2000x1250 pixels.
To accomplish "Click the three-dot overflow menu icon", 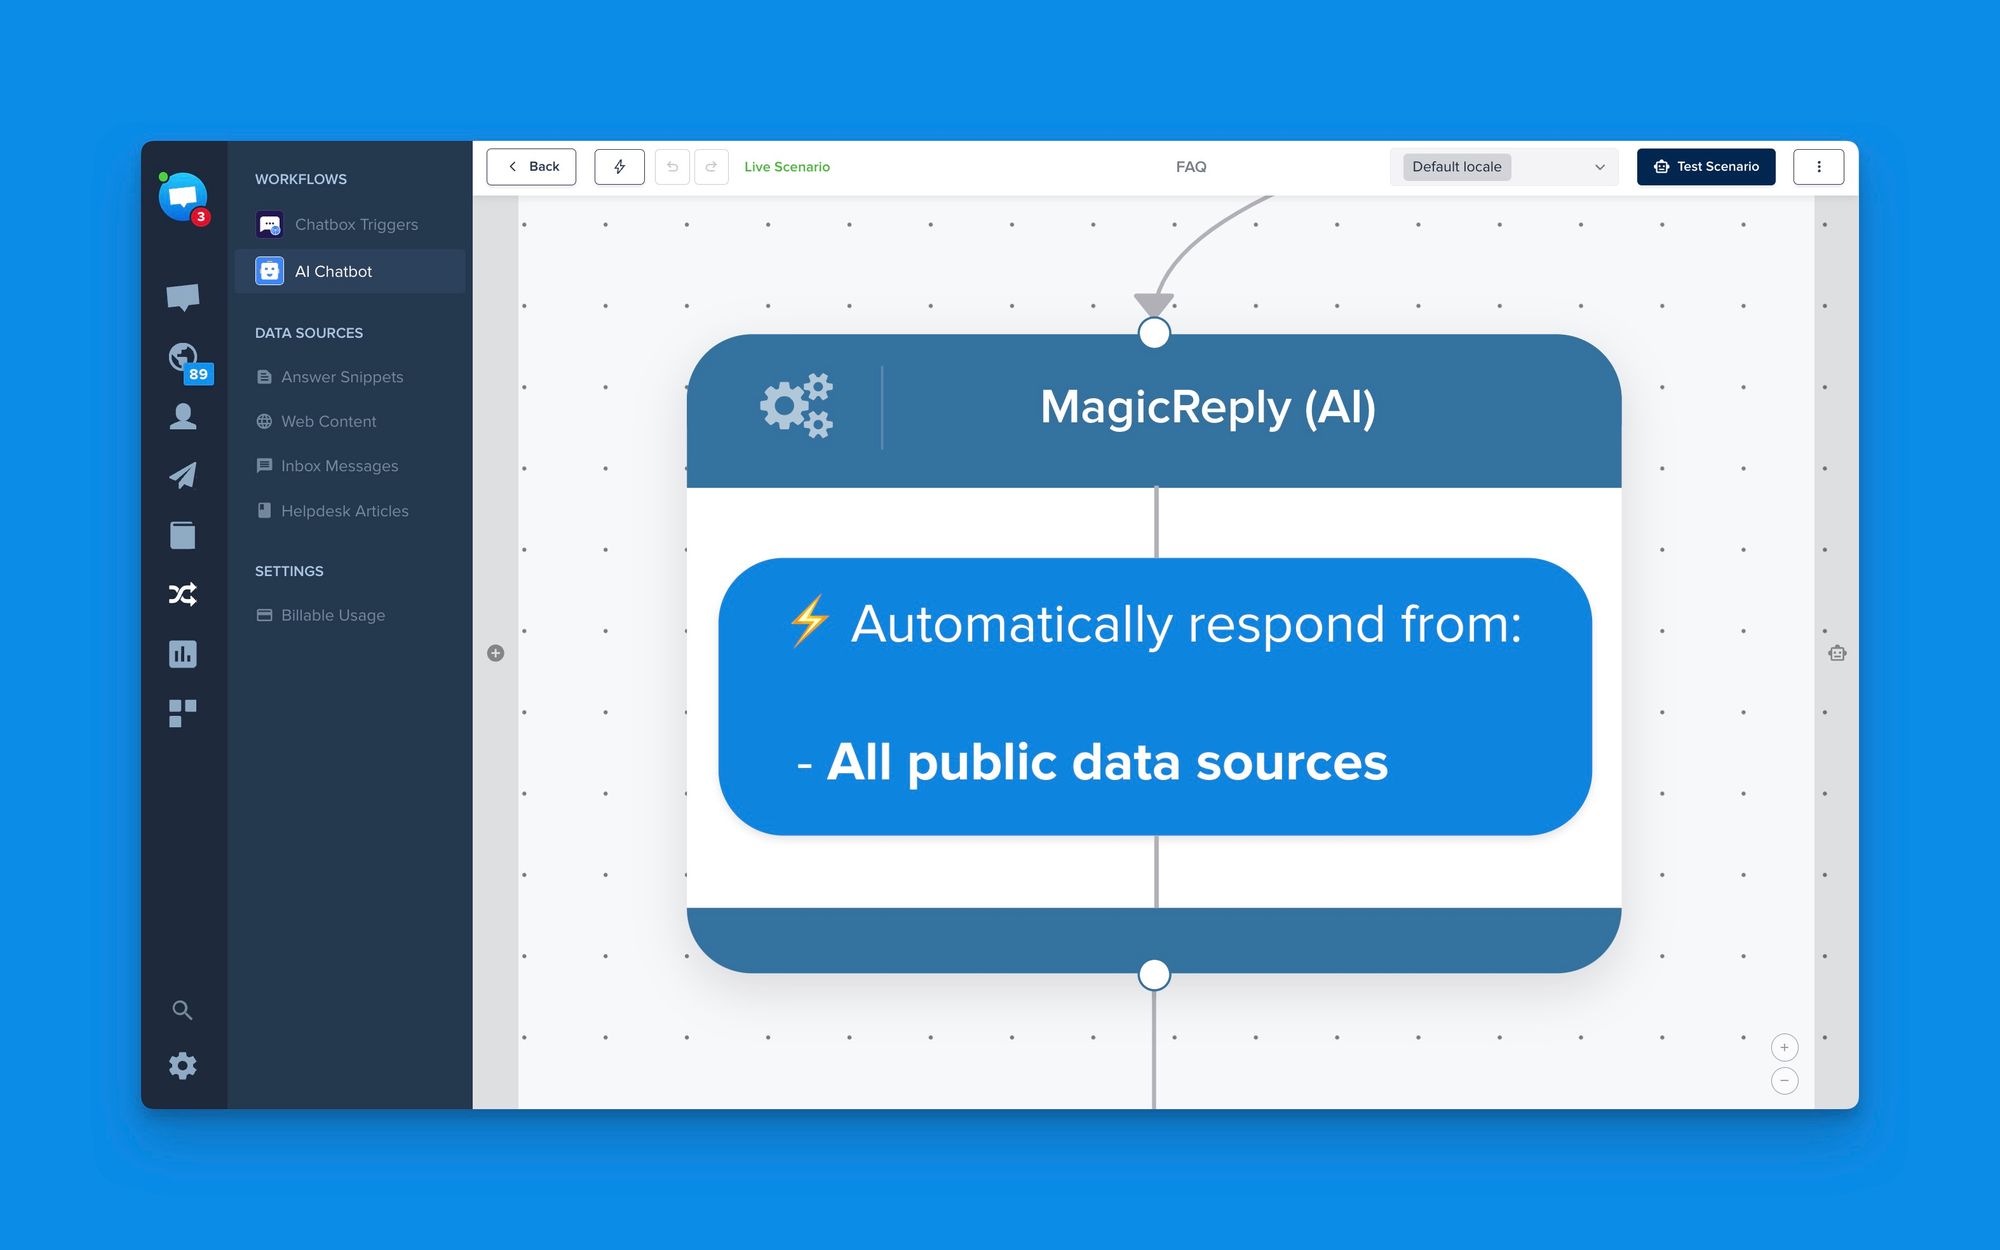I will [x=1819, y=167].
